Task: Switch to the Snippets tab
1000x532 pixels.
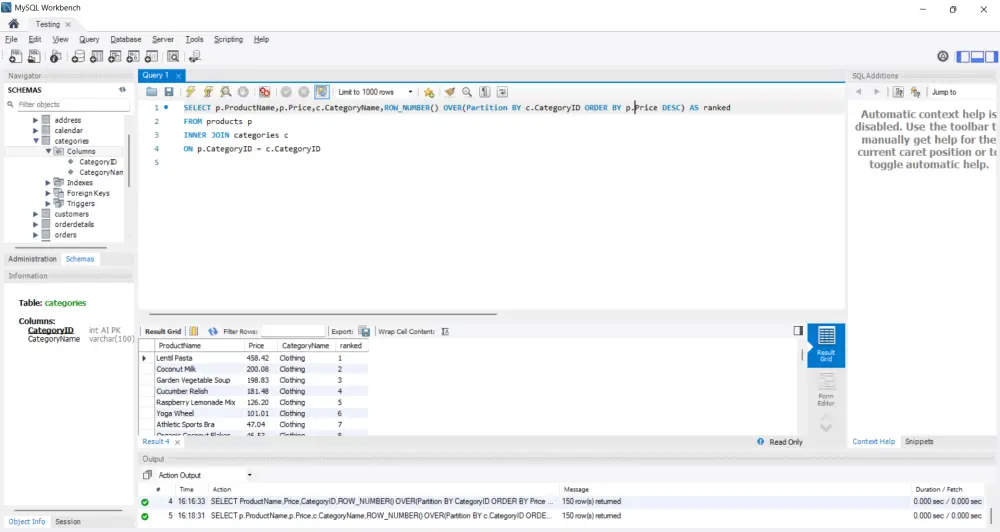Action: (919, 441)
